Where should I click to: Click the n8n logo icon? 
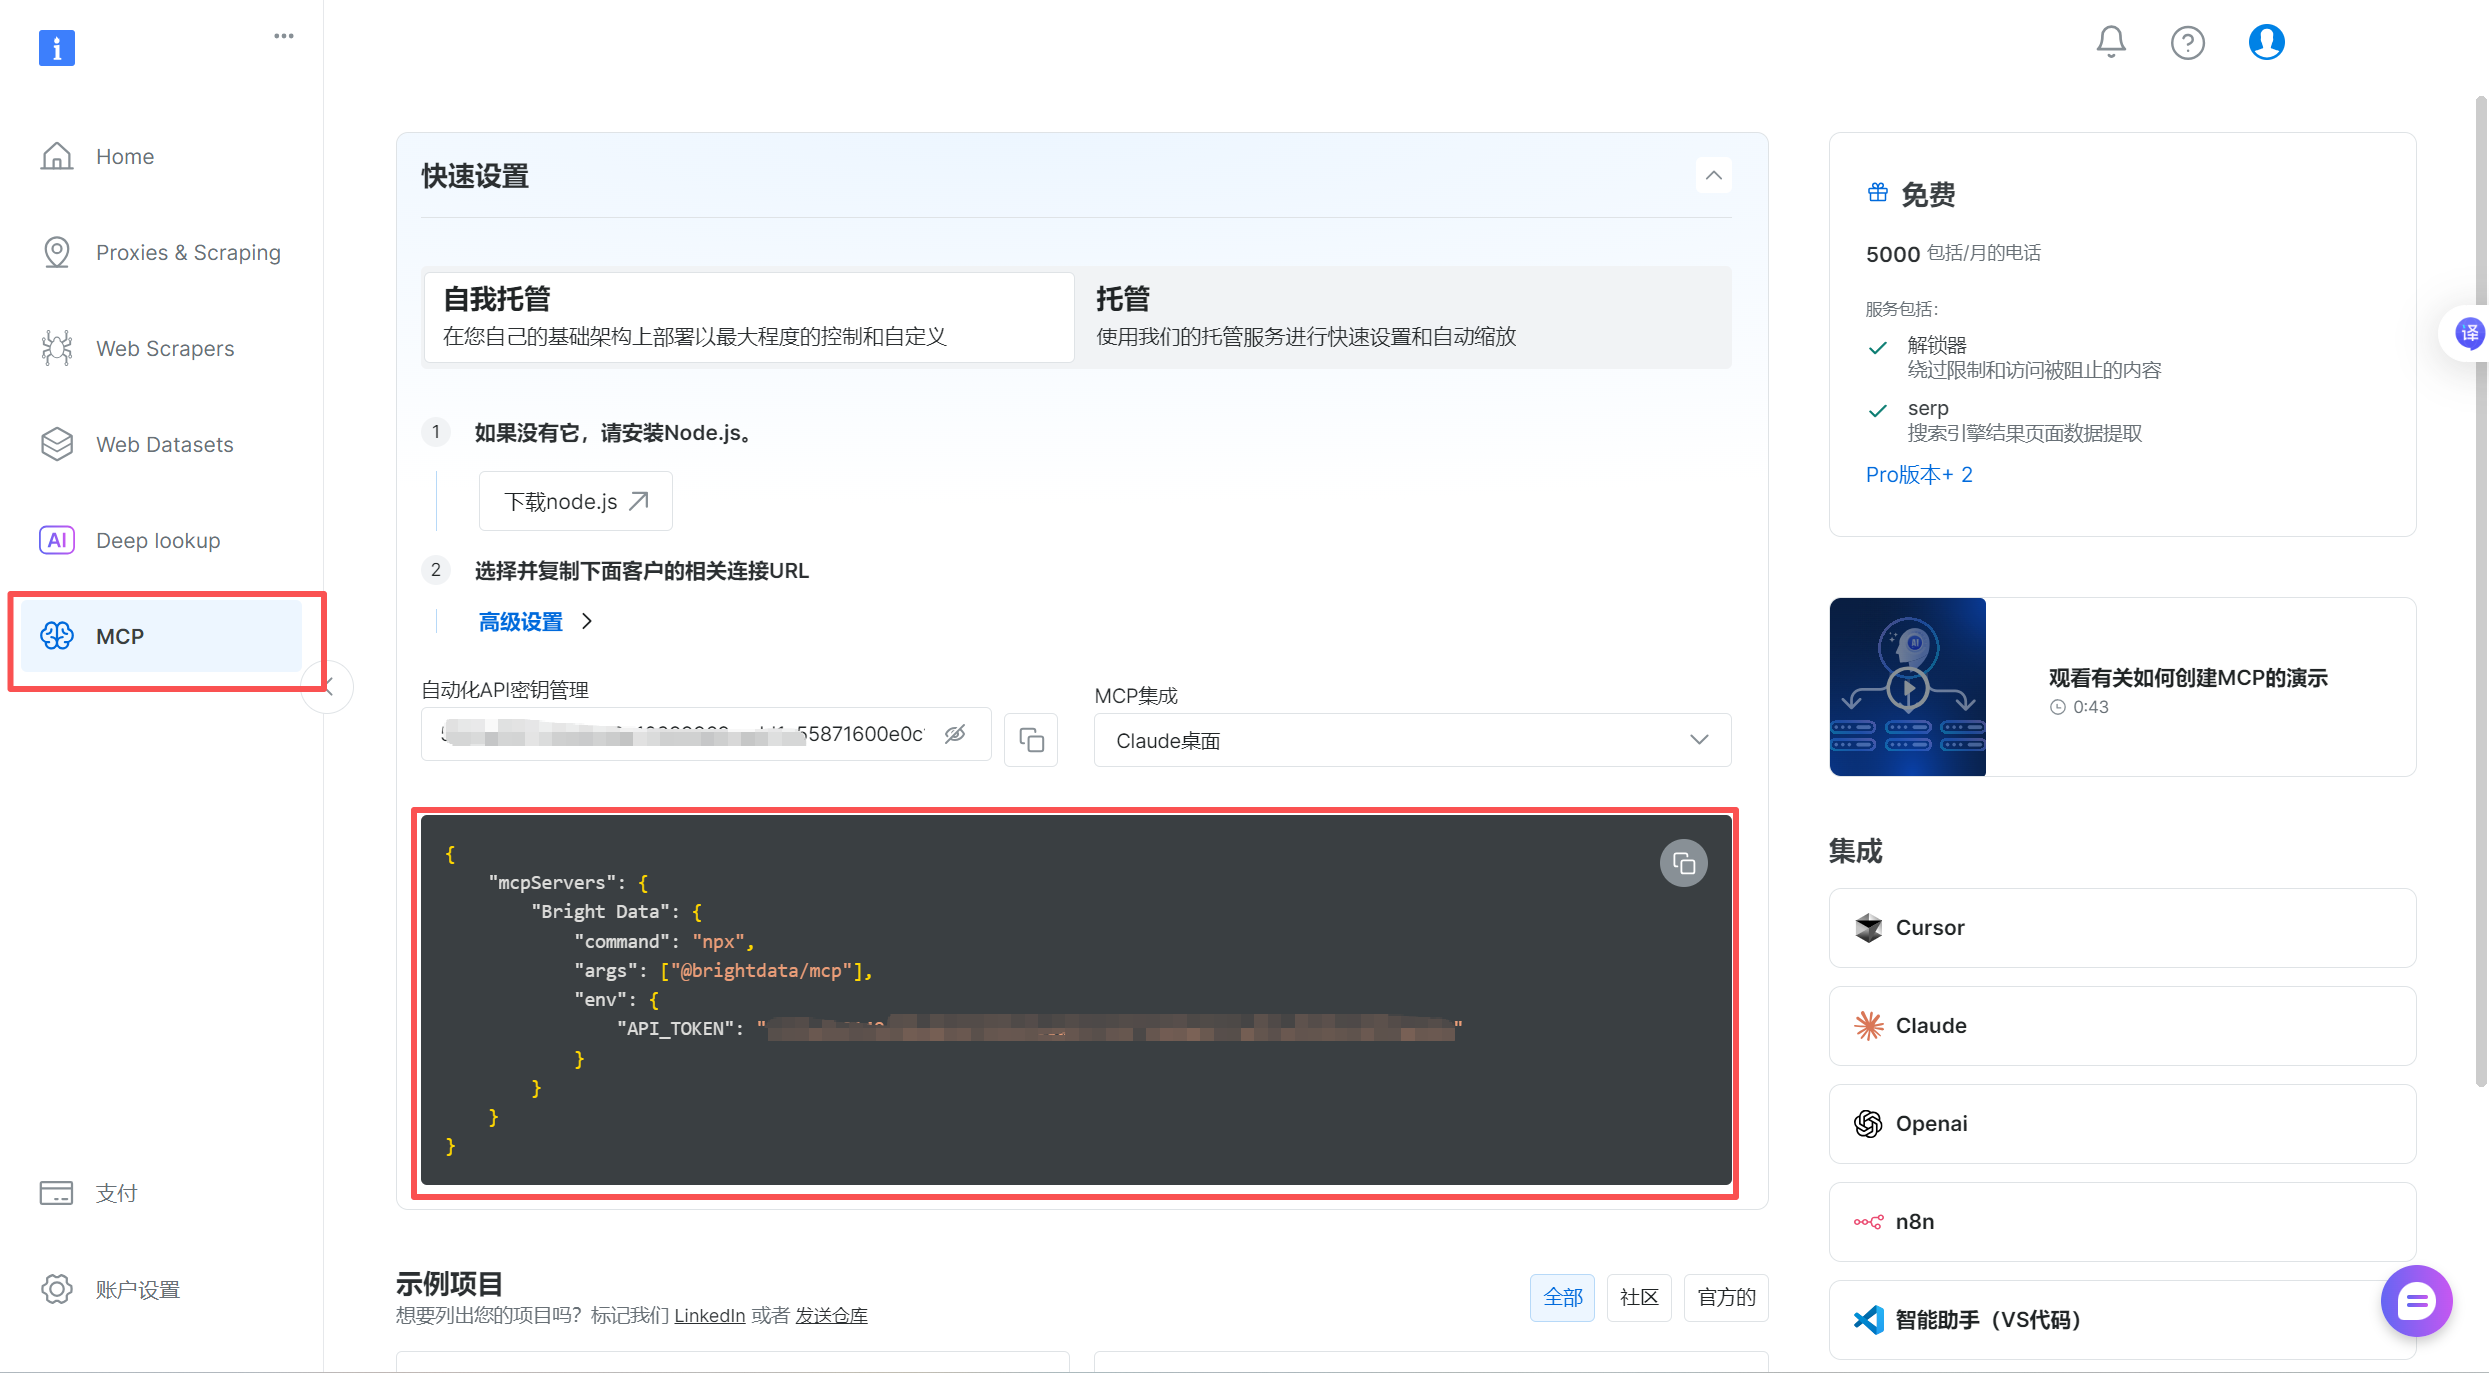point(1868,1222)
